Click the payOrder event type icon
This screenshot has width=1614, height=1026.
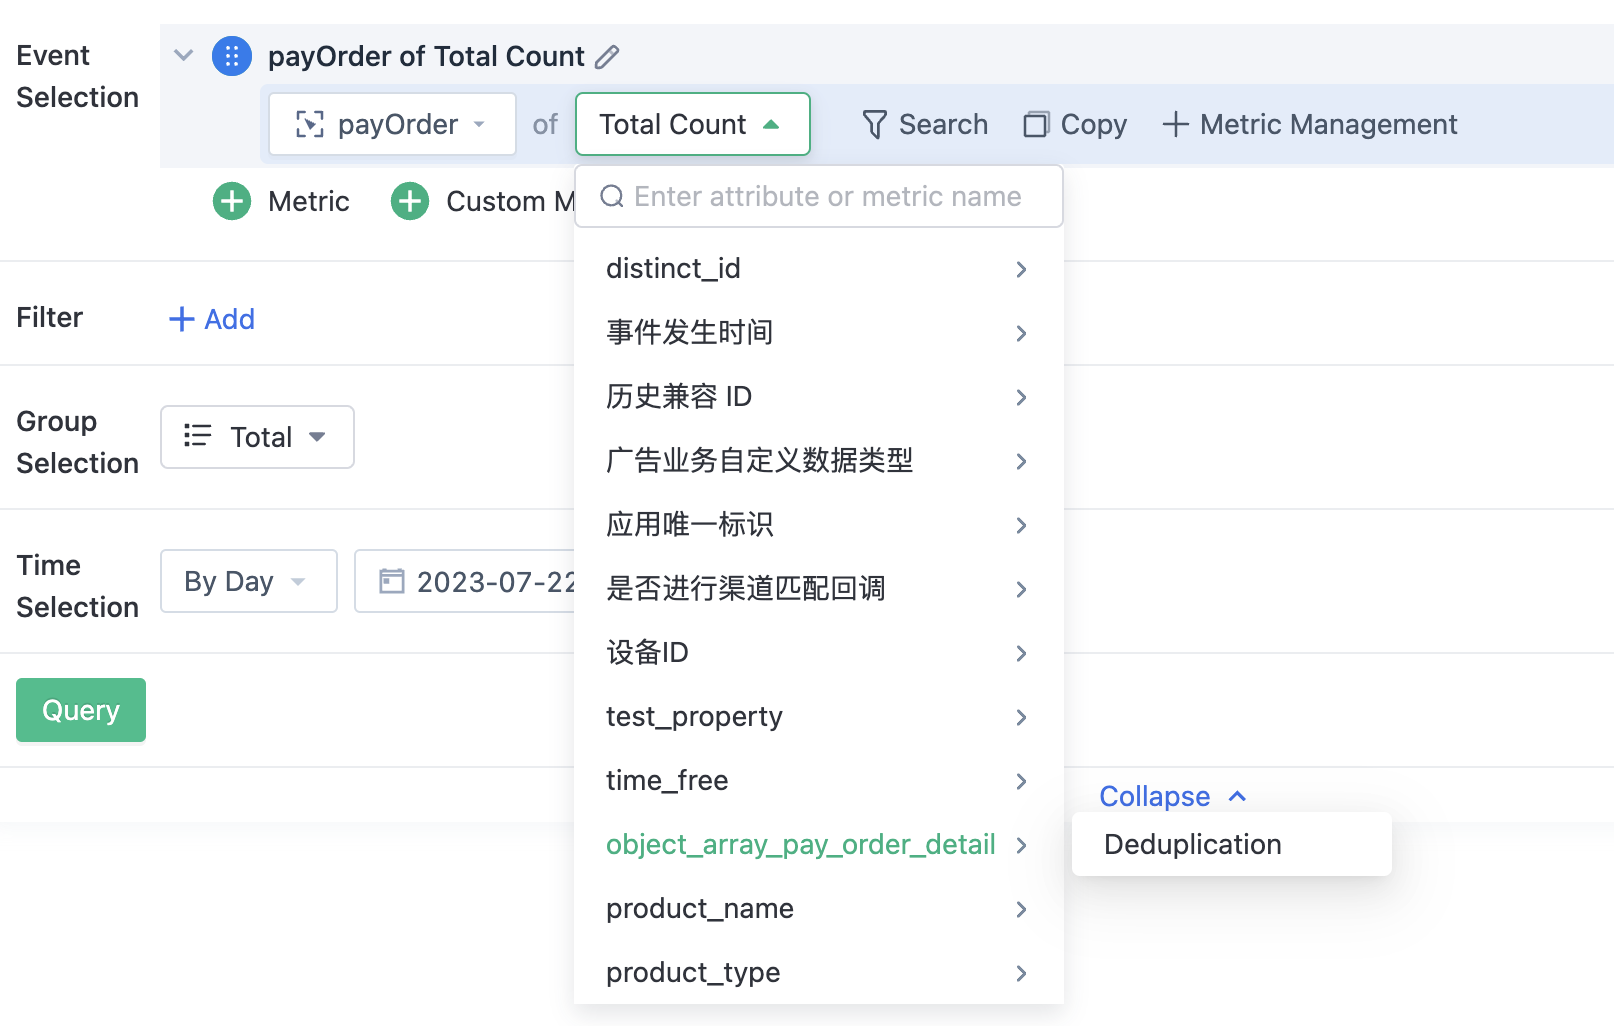(x=311, y=124)
